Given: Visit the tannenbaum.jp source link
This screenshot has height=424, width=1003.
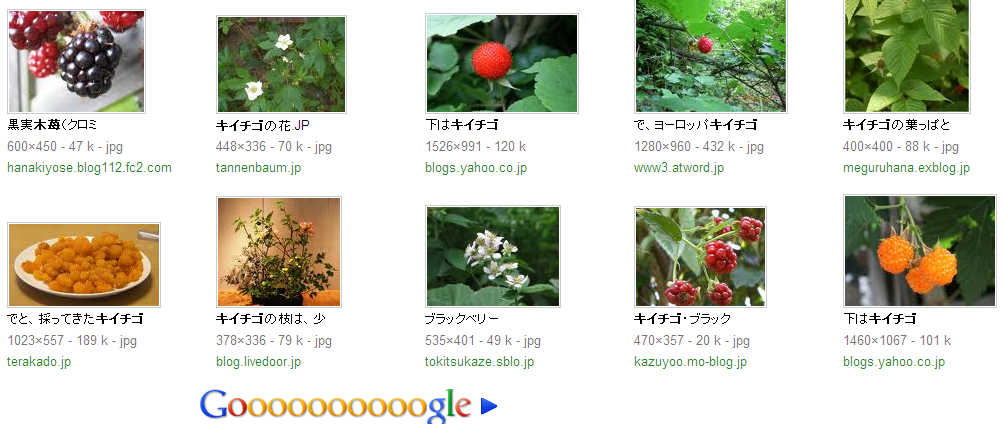Looking at the screenshot, I should click(x=258, y=168).
